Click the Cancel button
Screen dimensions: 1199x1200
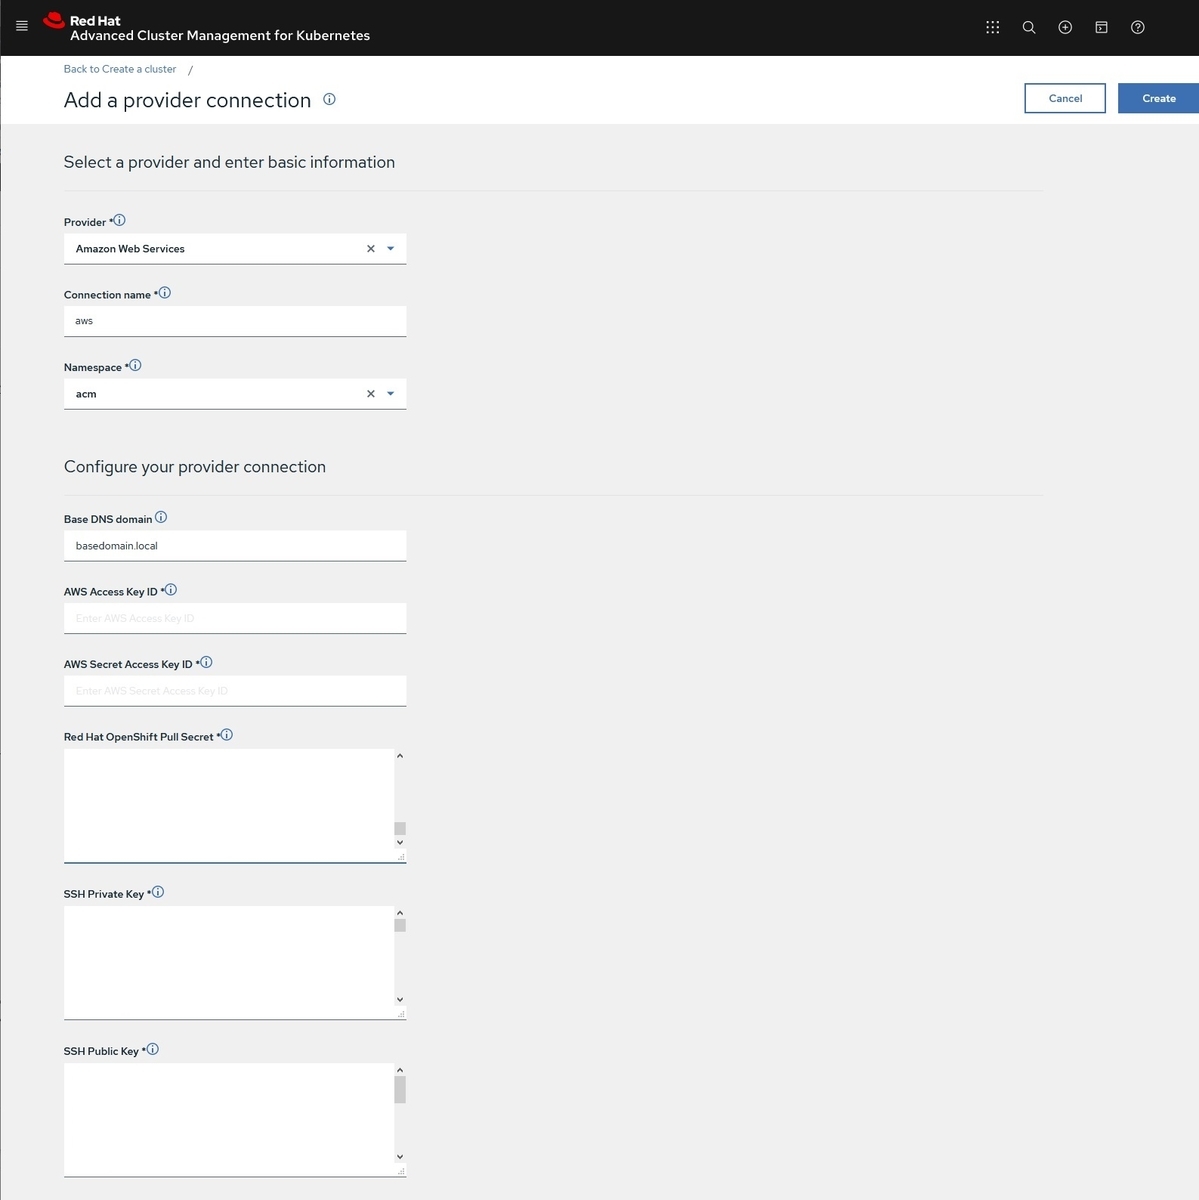pyautogui.click(x=1065, y=98)
